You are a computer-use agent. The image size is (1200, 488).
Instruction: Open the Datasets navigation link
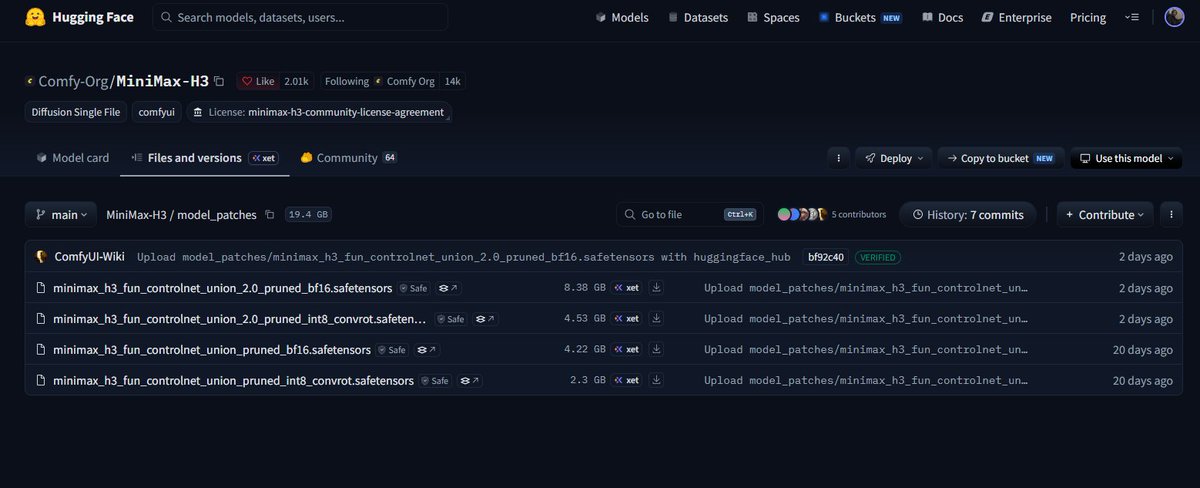(x=700, y=17)
